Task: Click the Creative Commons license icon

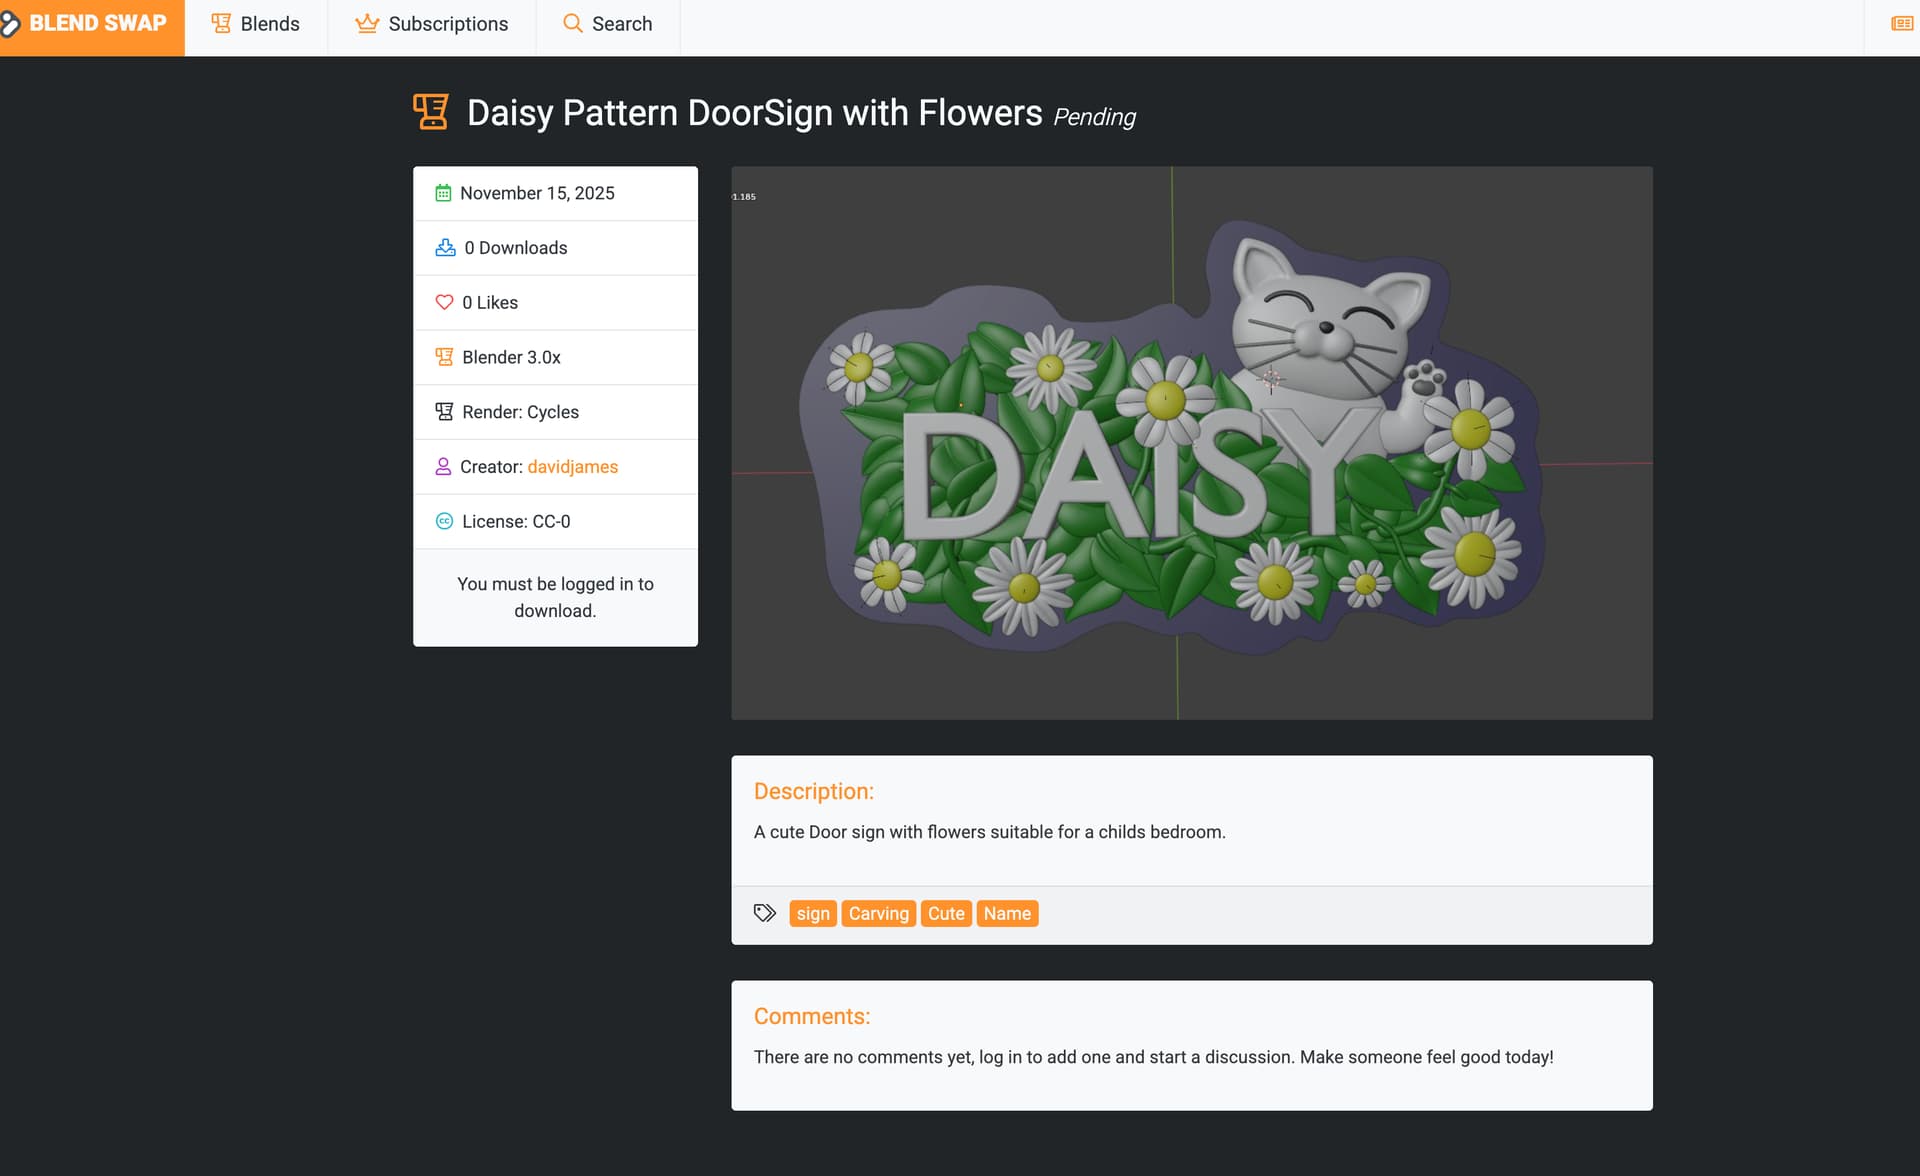Action: pyautogui.click(x=444, y=521)
